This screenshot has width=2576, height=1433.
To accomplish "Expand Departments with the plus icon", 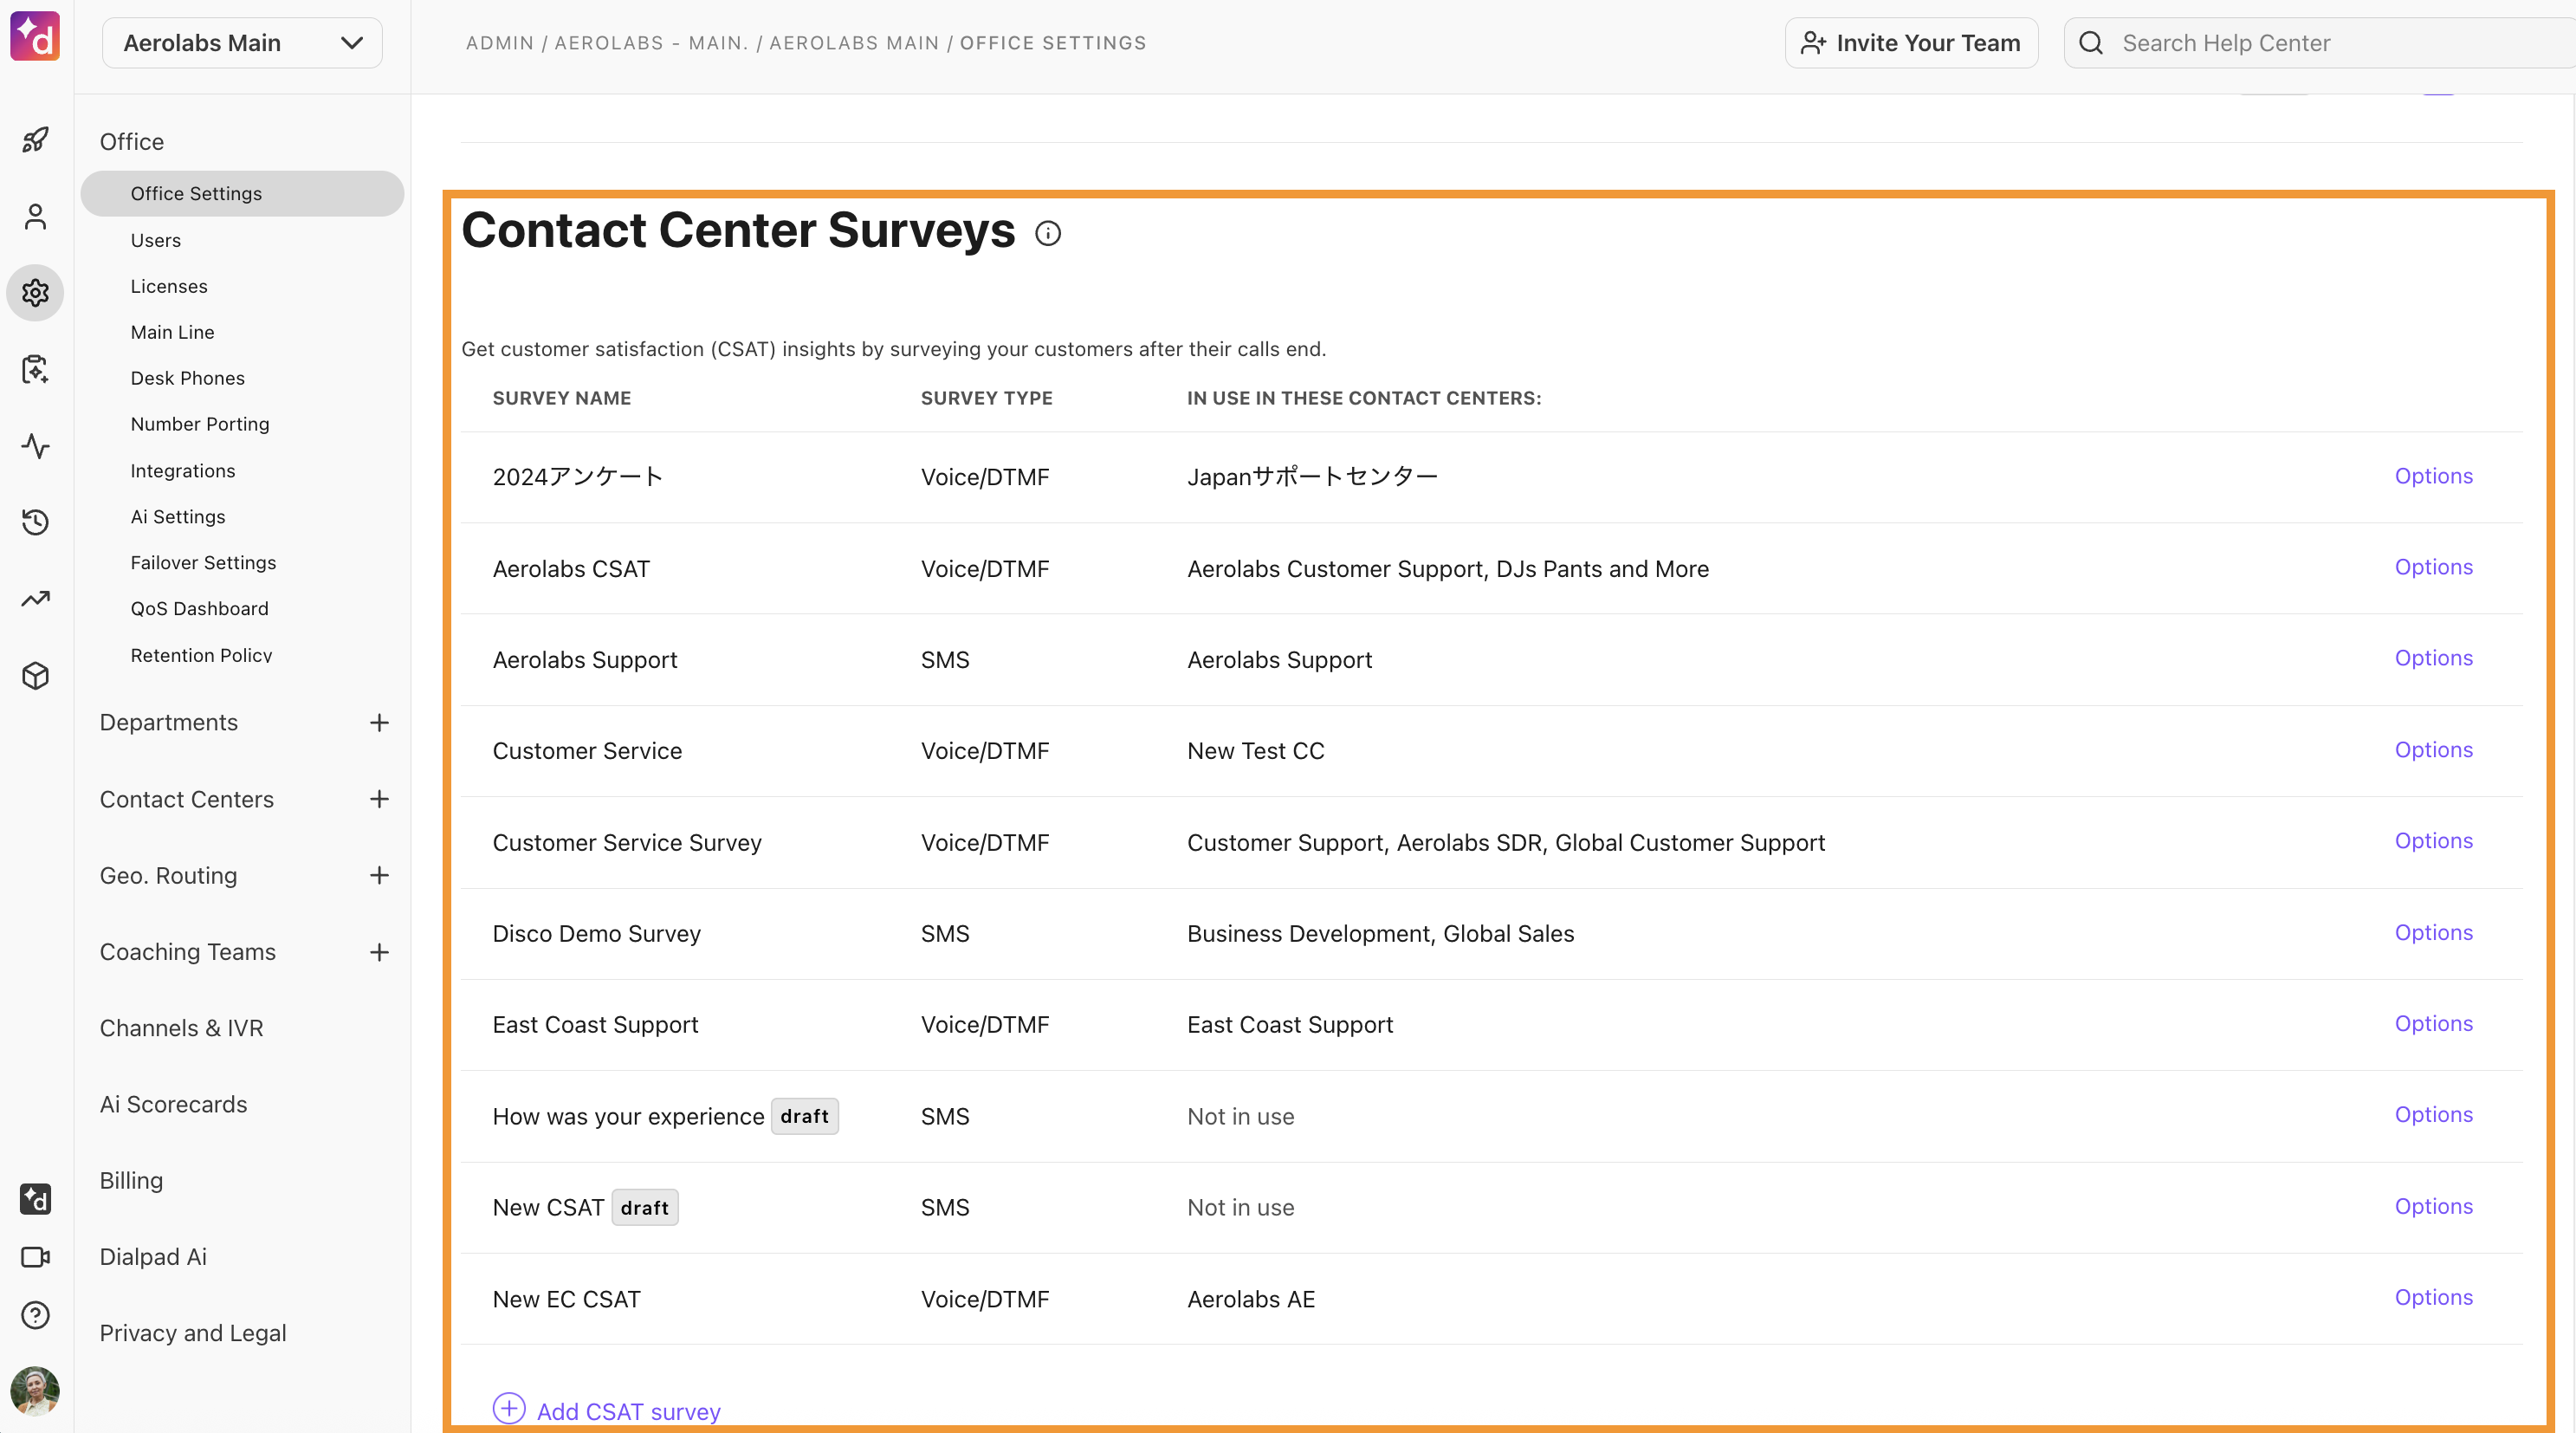I will 379,723.
